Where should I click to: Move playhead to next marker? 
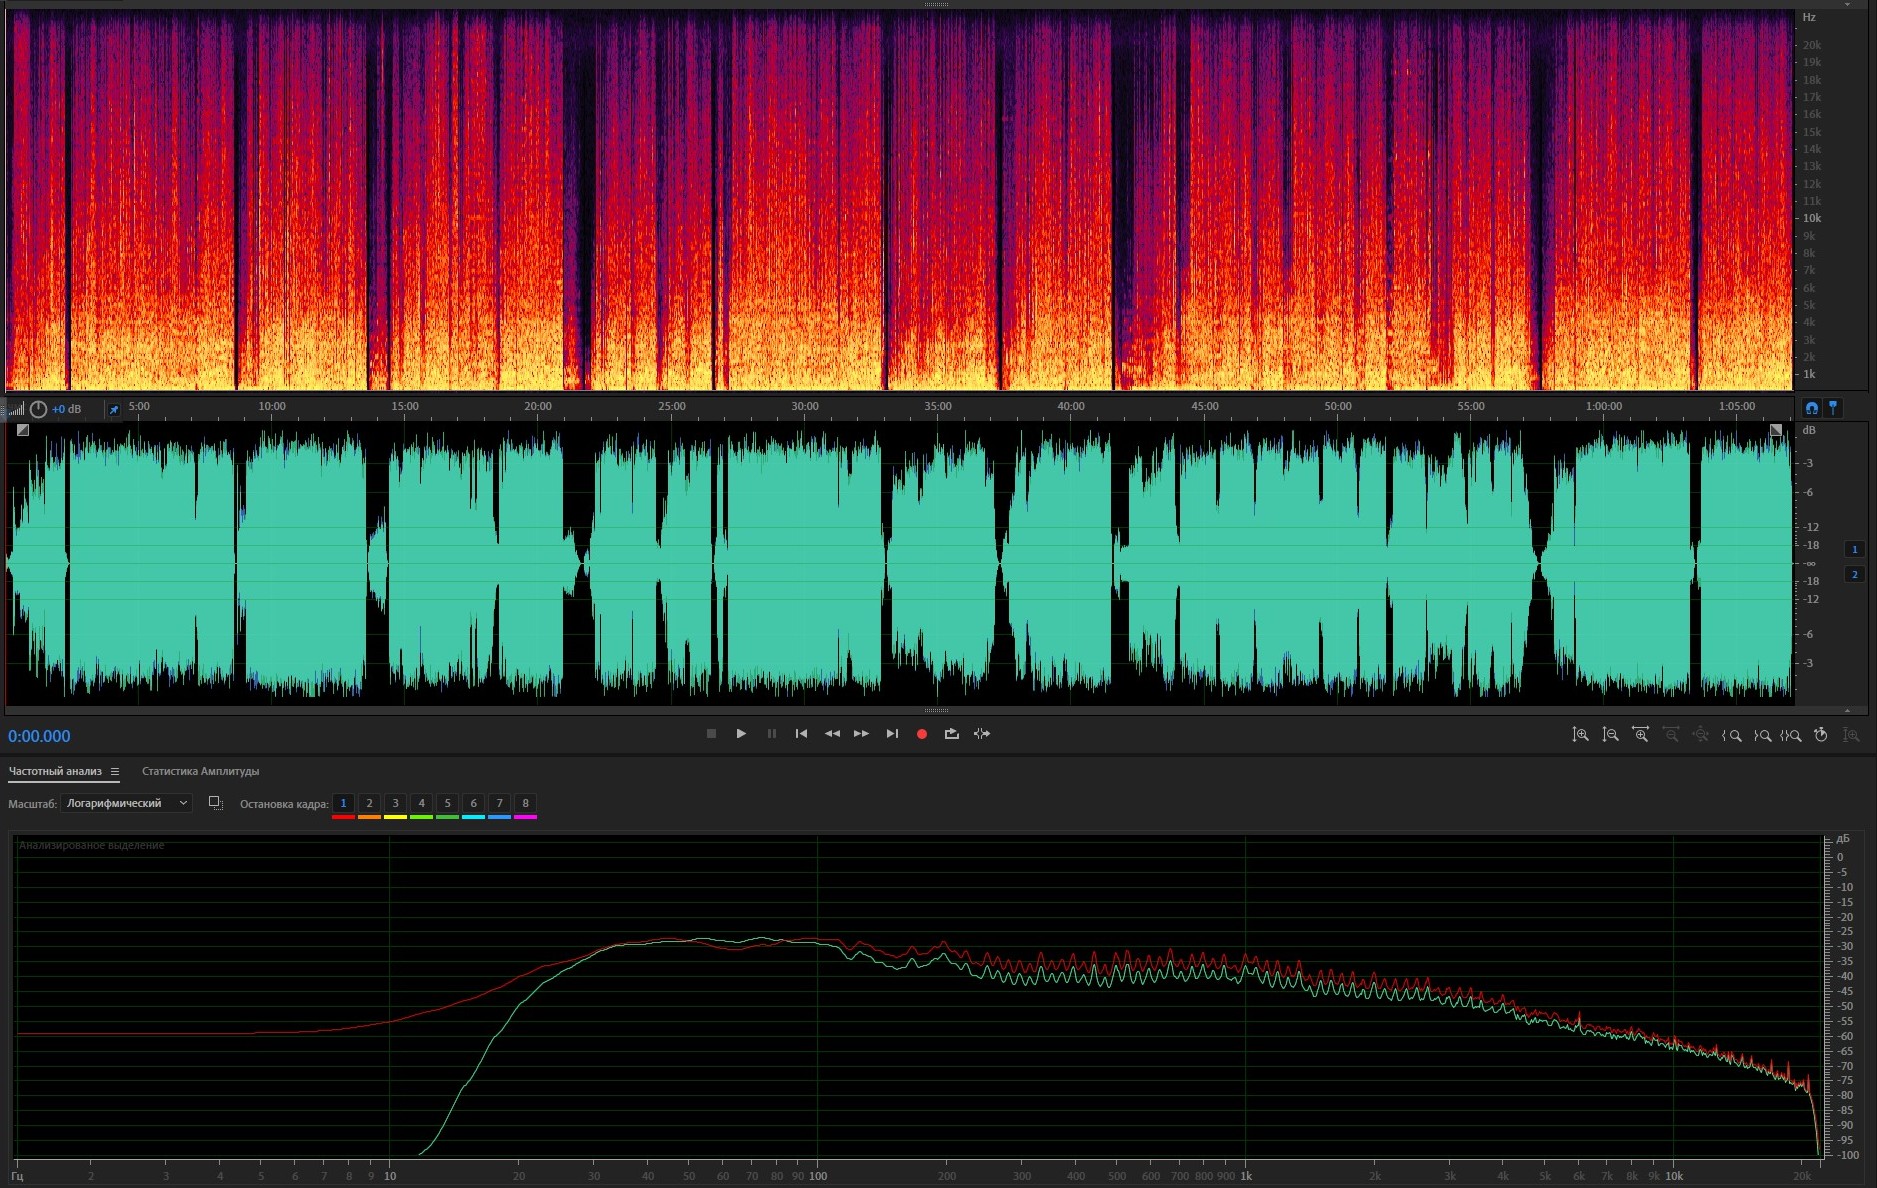coord(892,734)
